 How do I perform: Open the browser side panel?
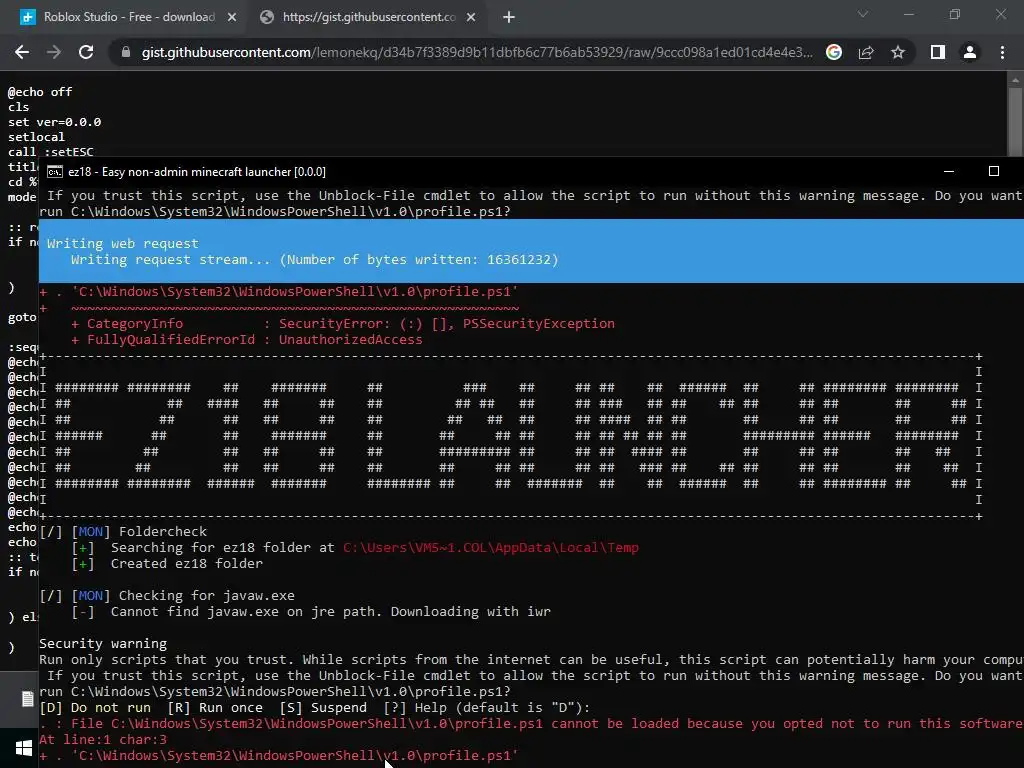point(938,52)
